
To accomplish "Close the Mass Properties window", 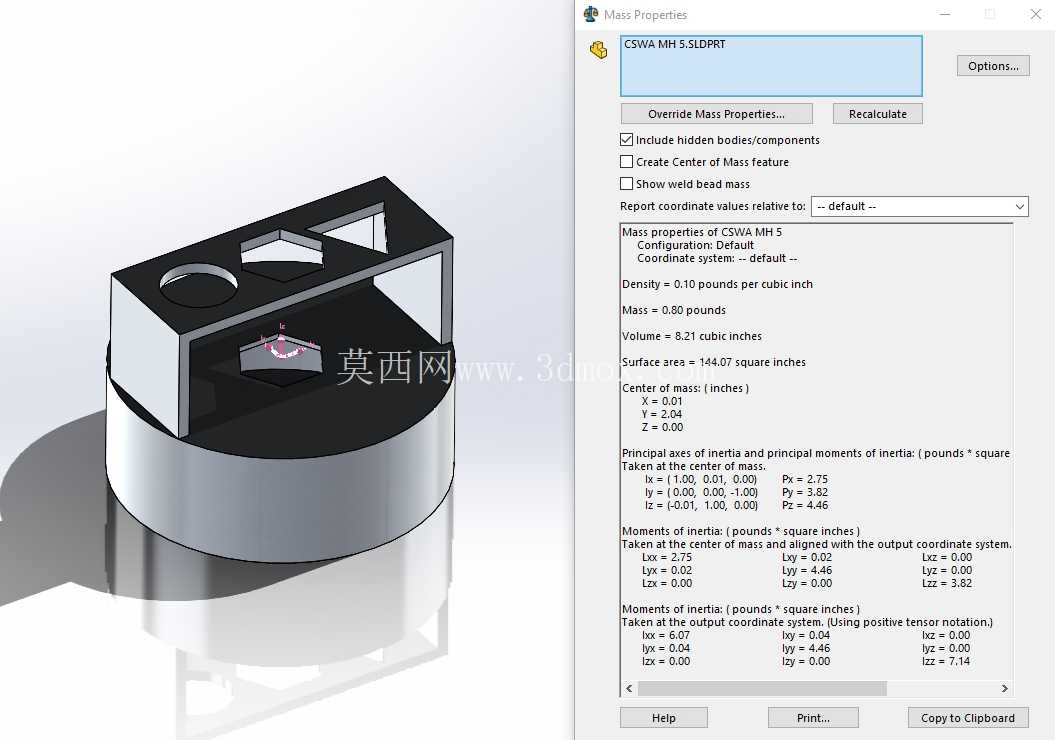I will (x=1035, y=14).
